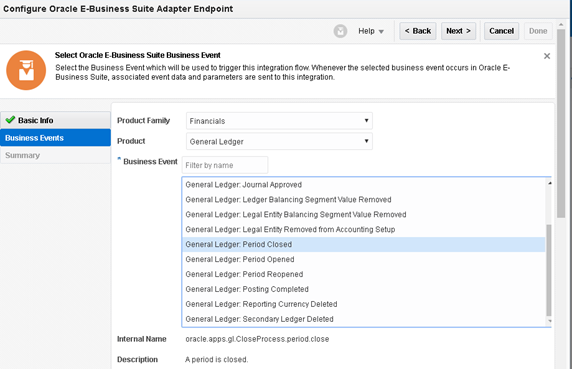Click the Next button
572x369 pixels.
pos(458,31)
